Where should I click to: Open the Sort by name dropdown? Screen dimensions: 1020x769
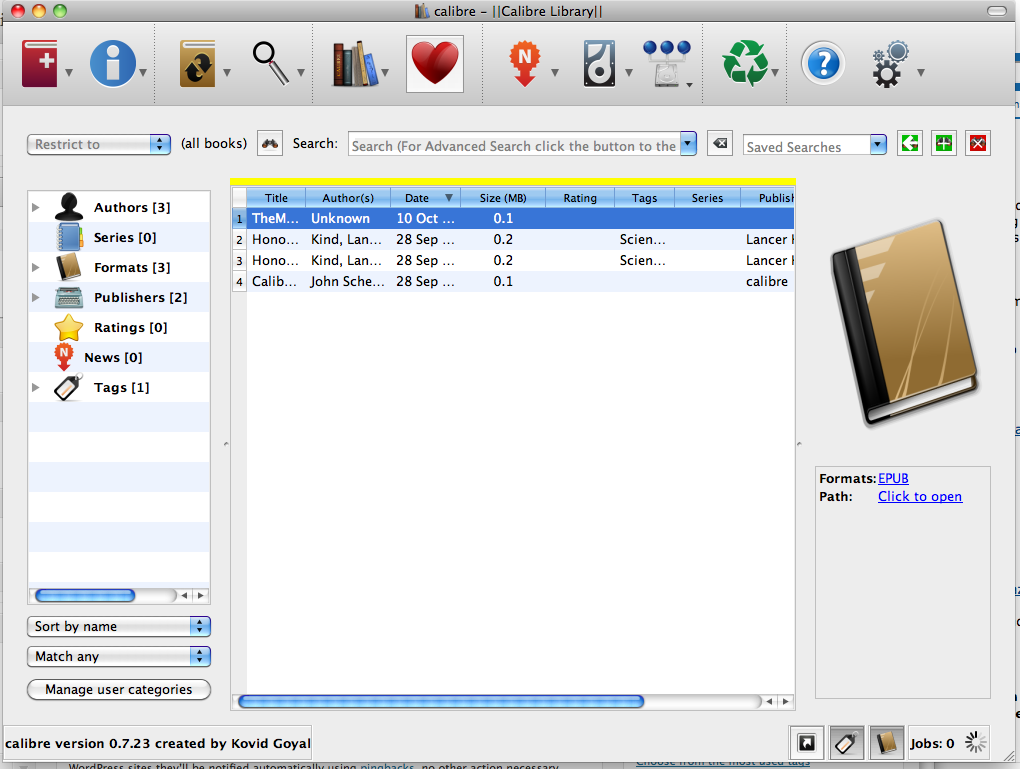tap(119, 627)
